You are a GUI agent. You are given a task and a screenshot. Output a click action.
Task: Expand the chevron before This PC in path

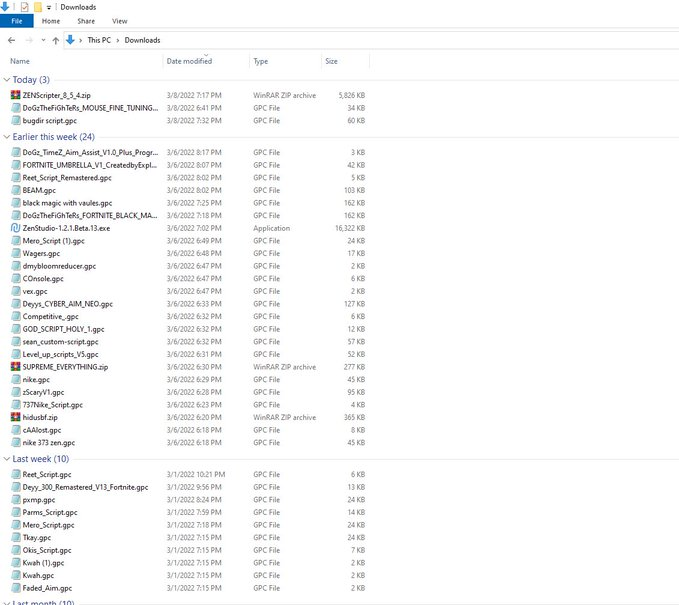[x=81, y=40]
